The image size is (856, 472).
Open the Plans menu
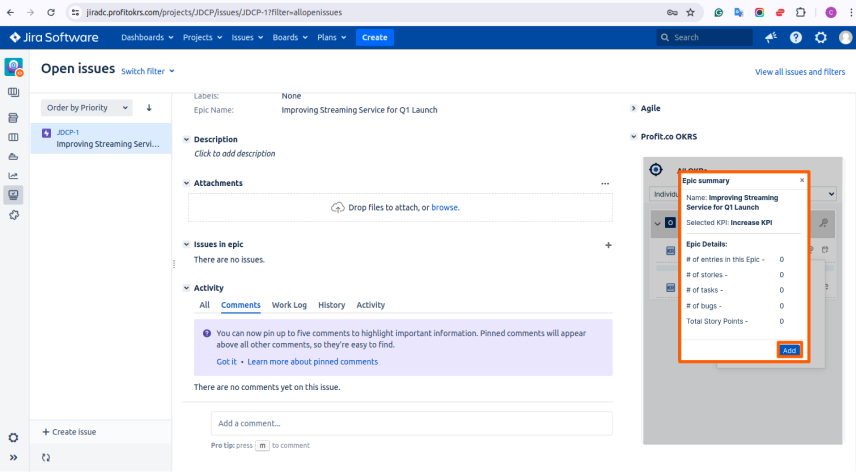point(331,37)
